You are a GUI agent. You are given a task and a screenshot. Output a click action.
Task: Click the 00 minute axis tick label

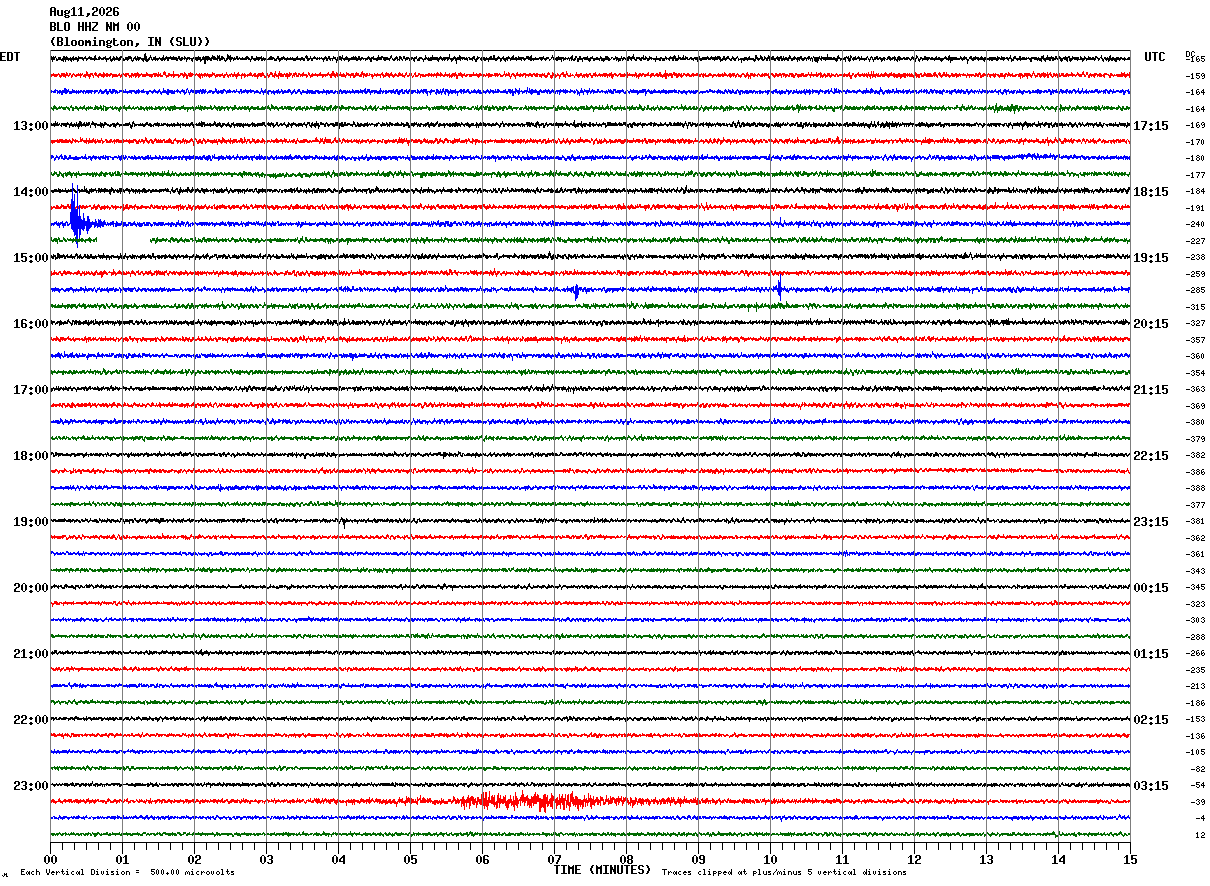[51, 859]
